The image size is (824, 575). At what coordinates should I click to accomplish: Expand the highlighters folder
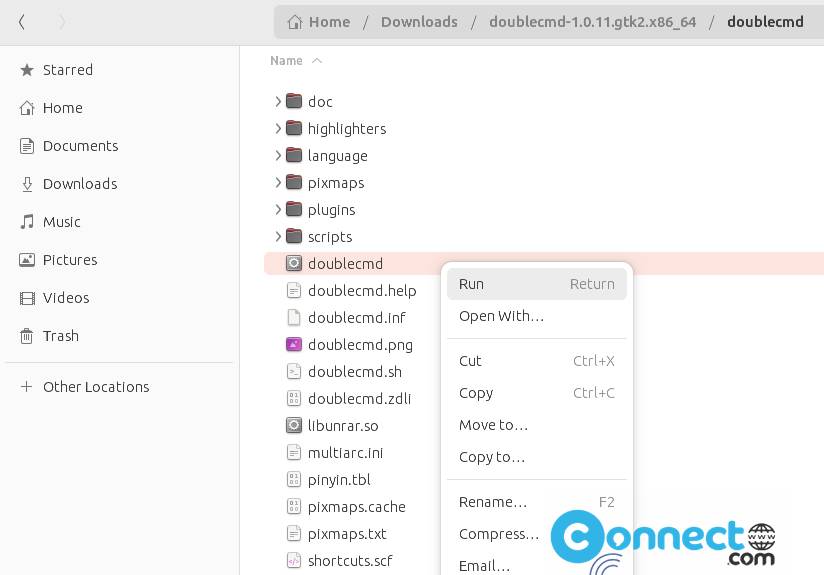(x=277, y=128)
